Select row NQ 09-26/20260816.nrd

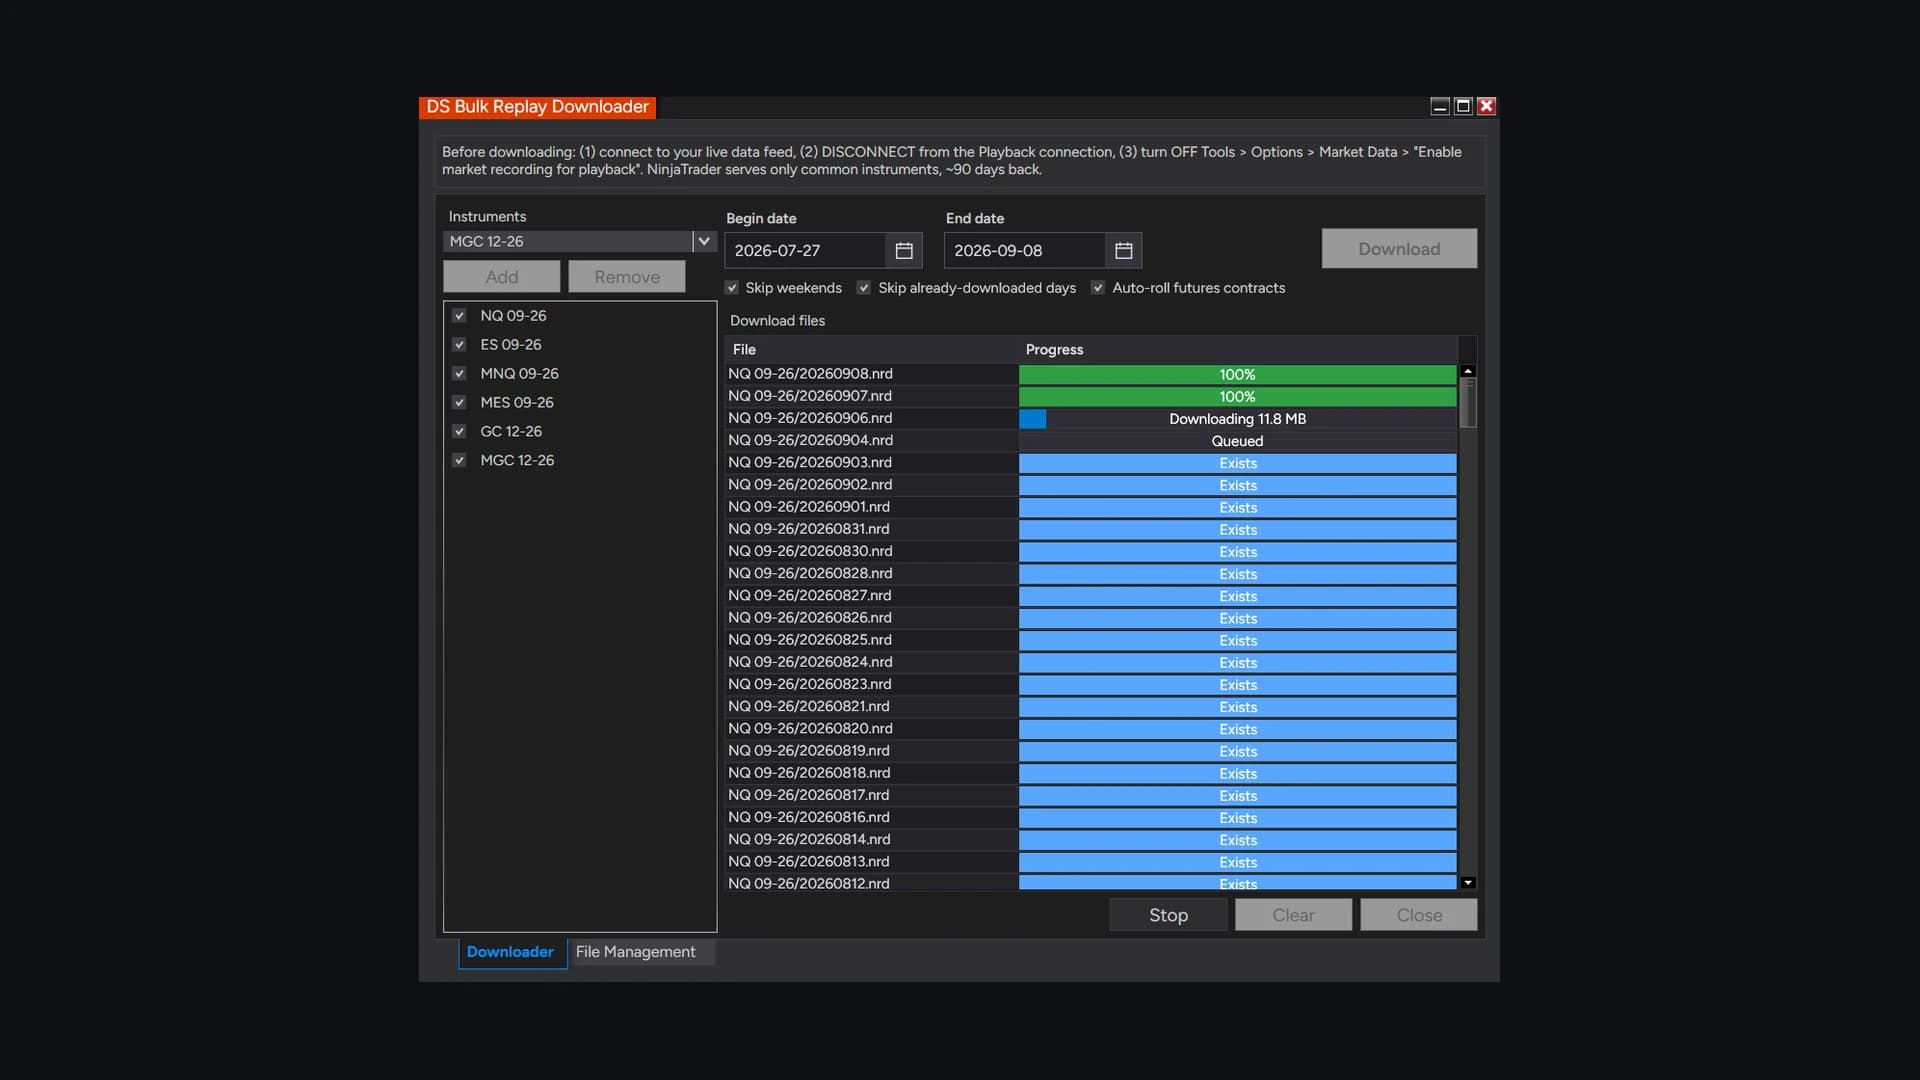click(x=1091, y=817)
